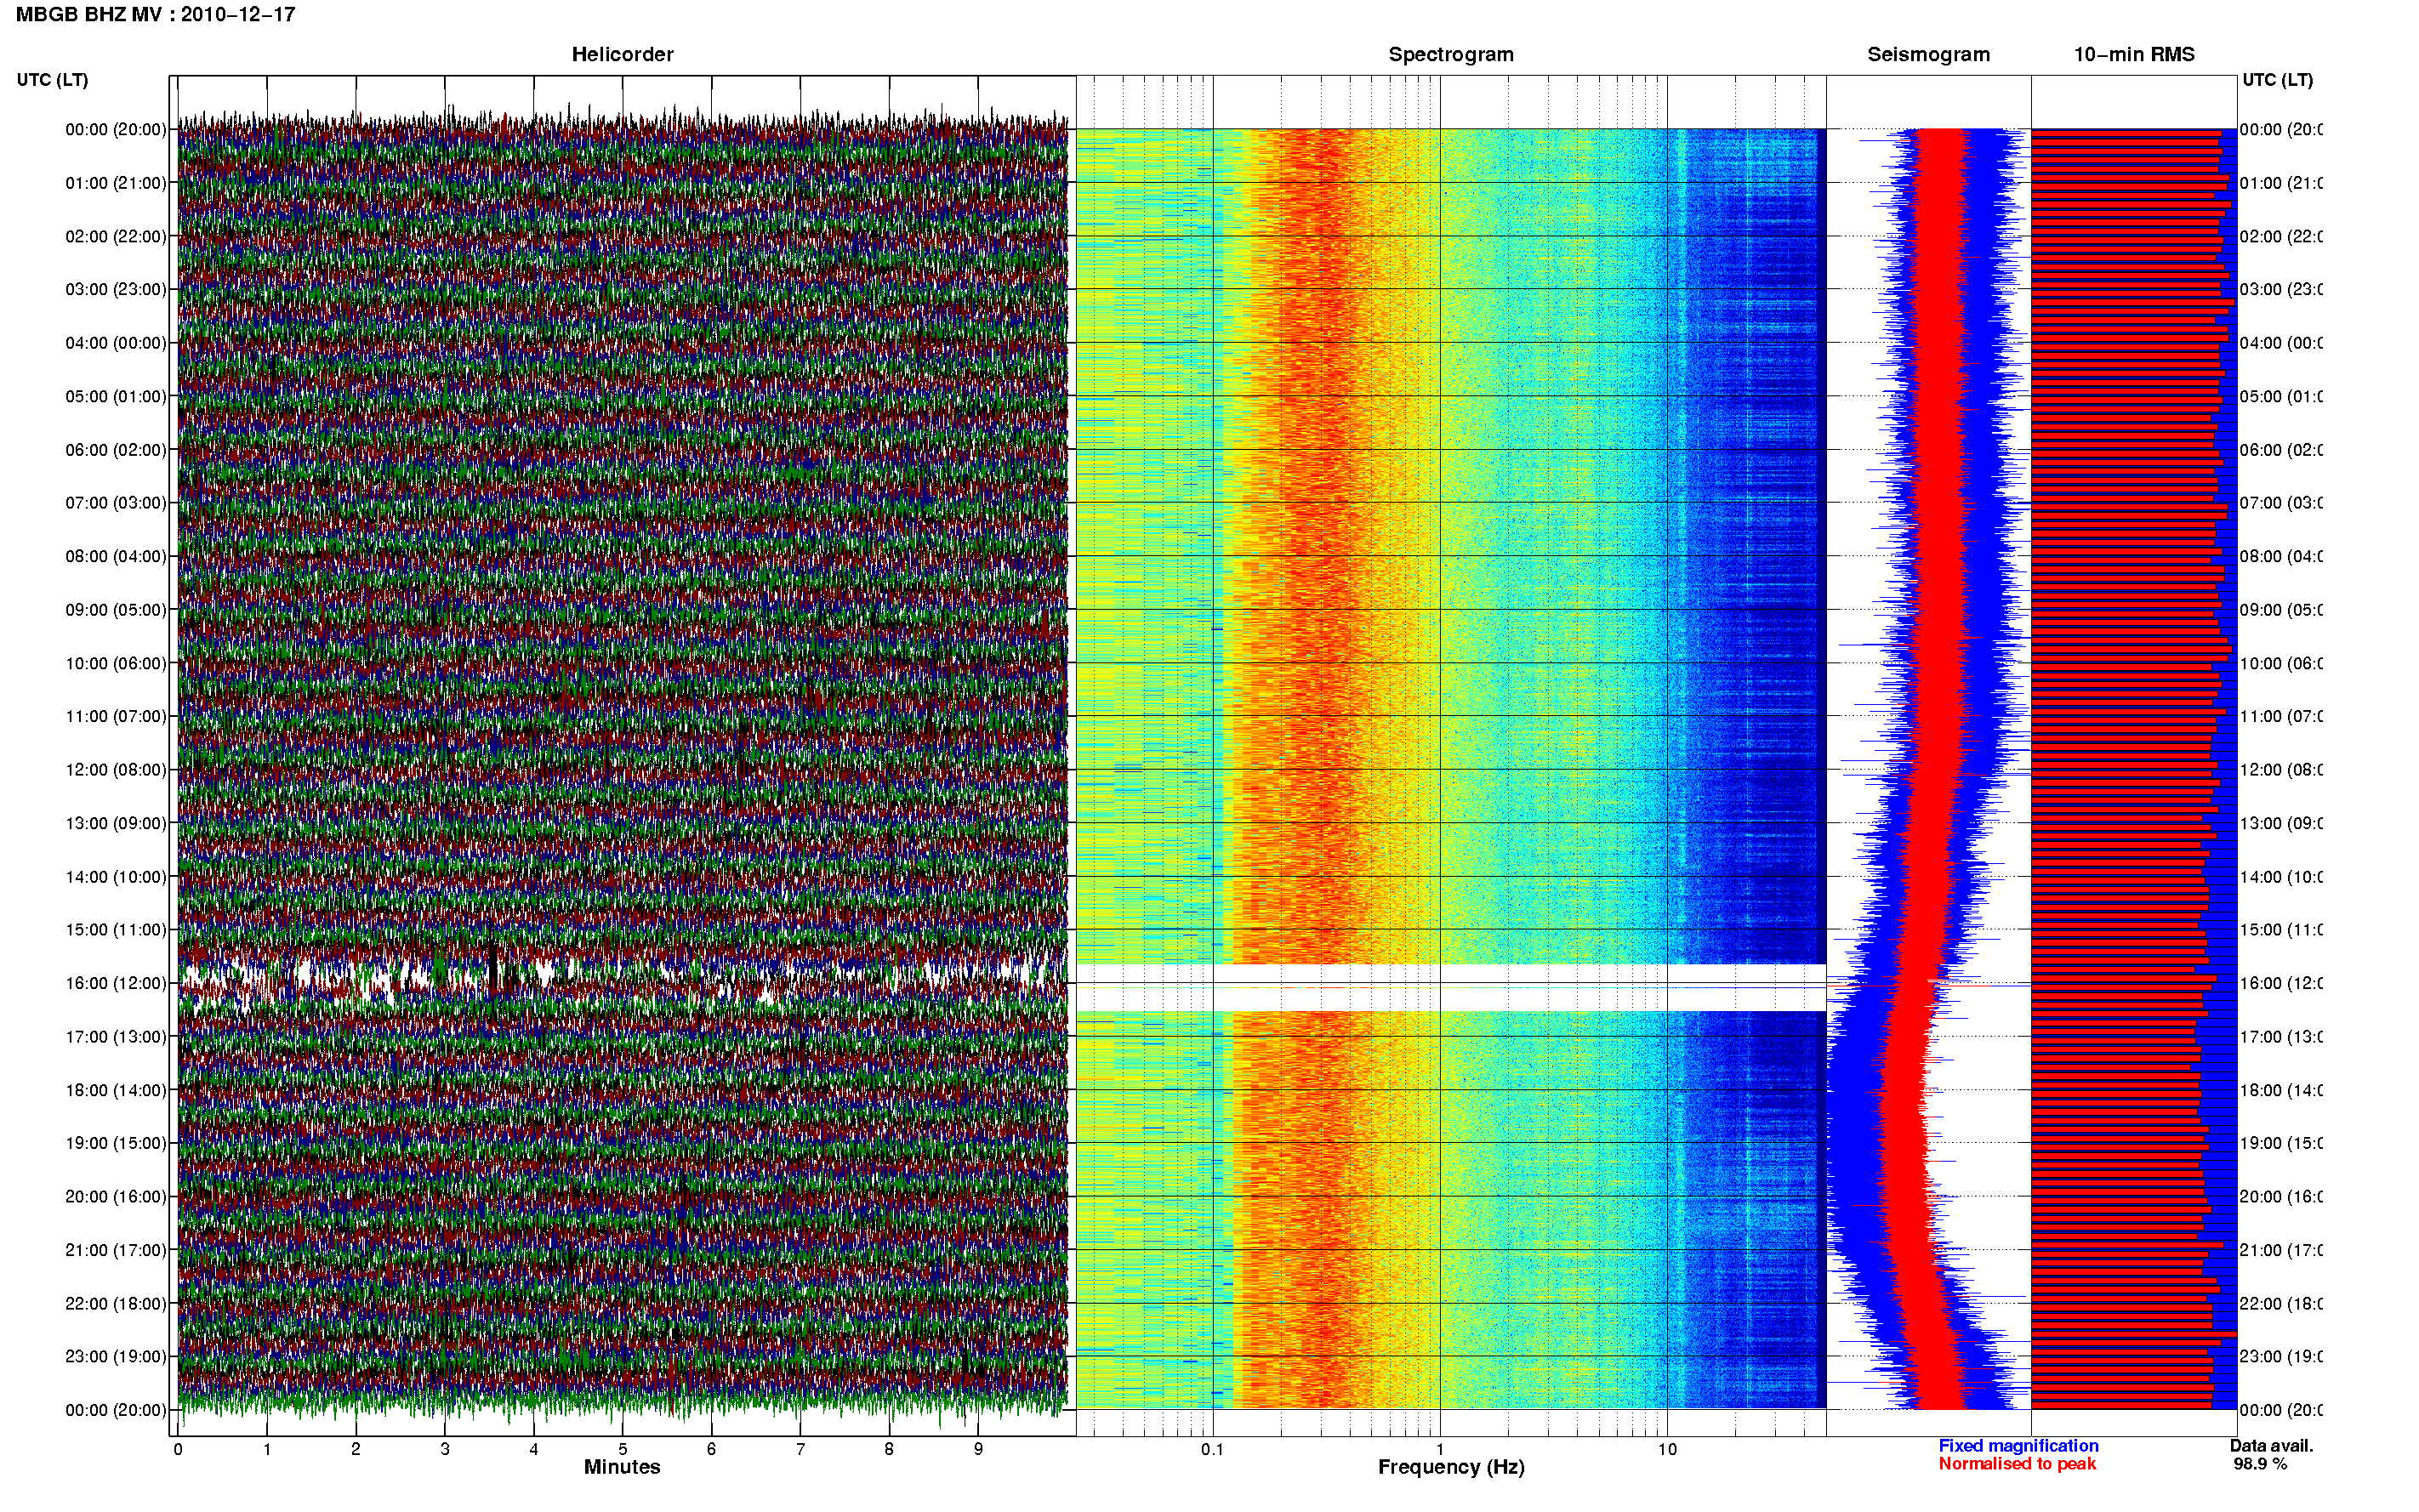Click the left 18:00 (14:00) time label
This screenshot has height=1512, width=2419.
click(x=116, y=1090)
